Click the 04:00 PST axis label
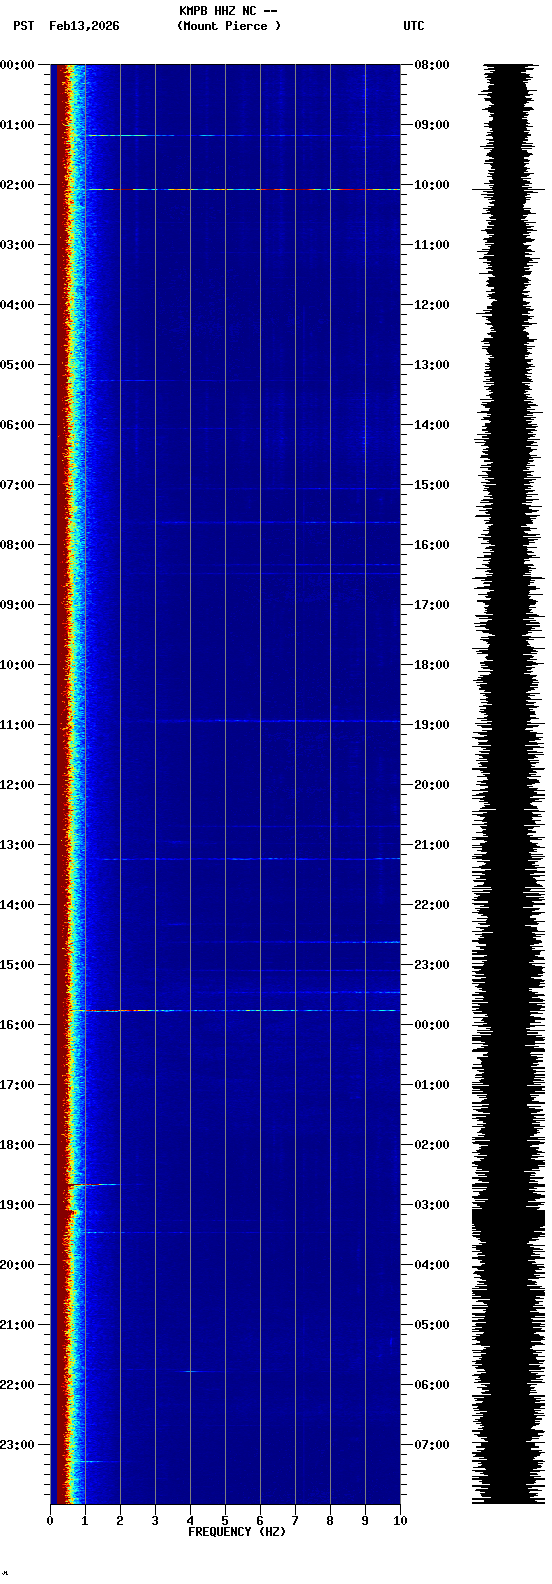This screenshot has width=552, height=1584. [x=17, y=305]
